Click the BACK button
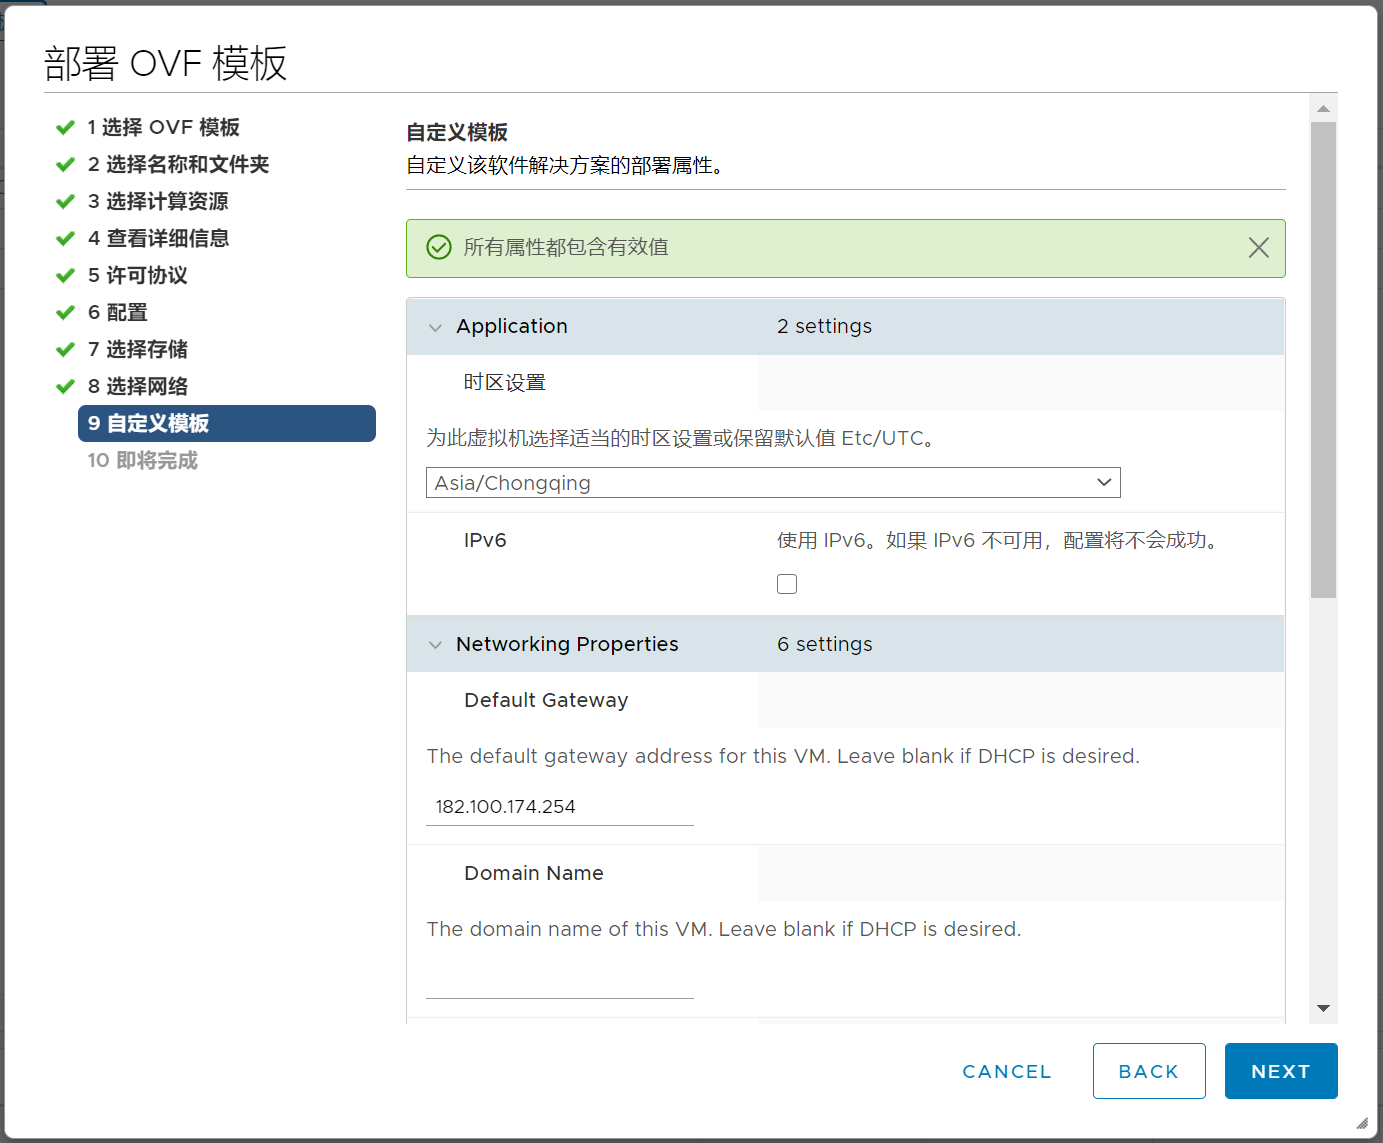This screenshot has width=1383, height=1143. tap(1148, 1071)
